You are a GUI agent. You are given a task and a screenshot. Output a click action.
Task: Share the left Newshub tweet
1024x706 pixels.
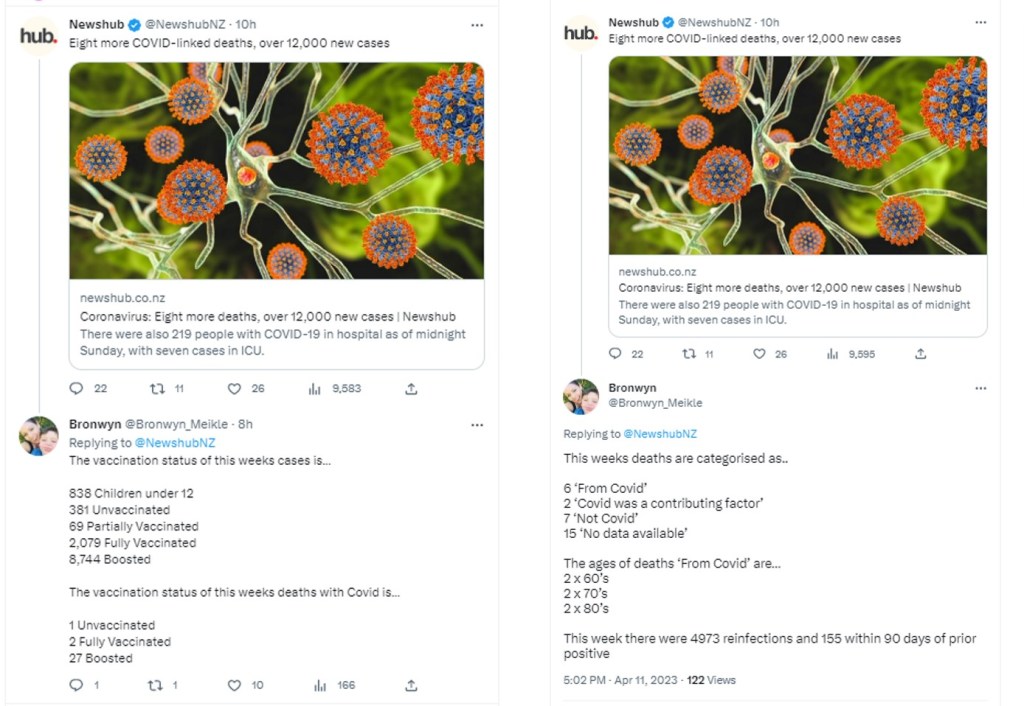(x=411, y=389)
